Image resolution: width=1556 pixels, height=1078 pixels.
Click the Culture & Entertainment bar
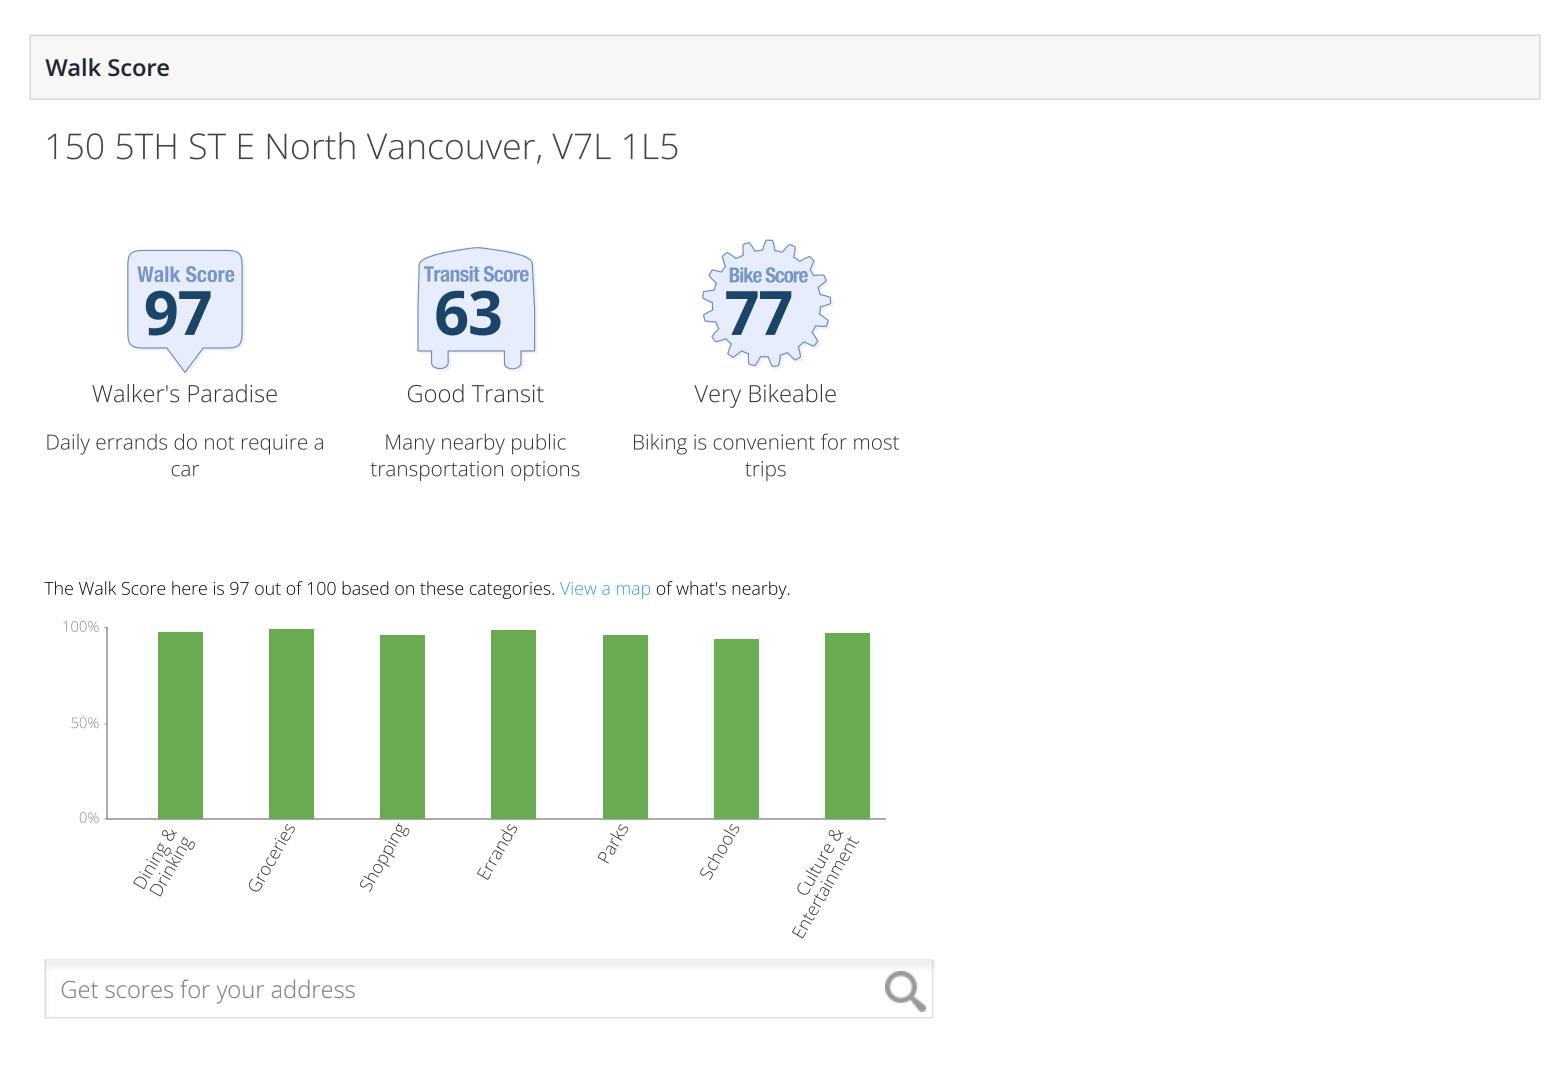[x=847, y=725]
